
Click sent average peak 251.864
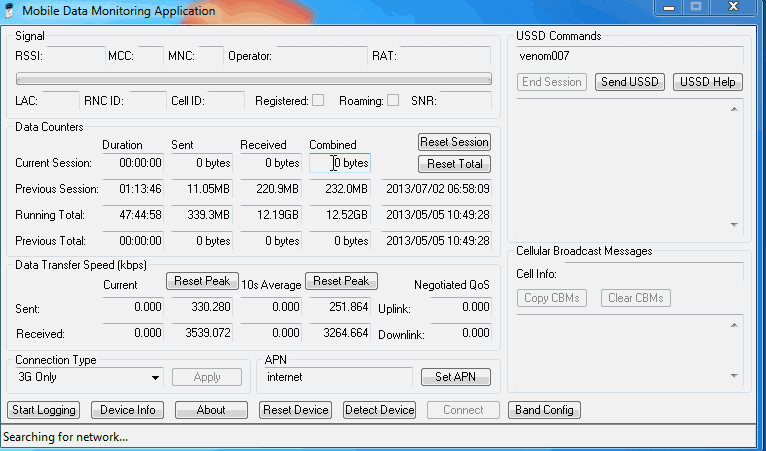click(x=340, y=307)
